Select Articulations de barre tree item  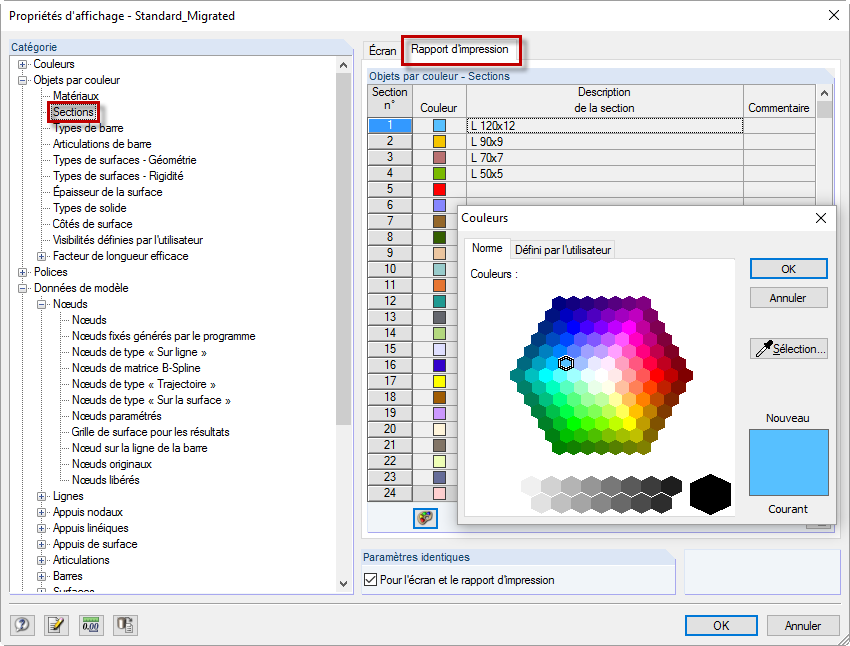pyautogui.click(x=102, y=144)
